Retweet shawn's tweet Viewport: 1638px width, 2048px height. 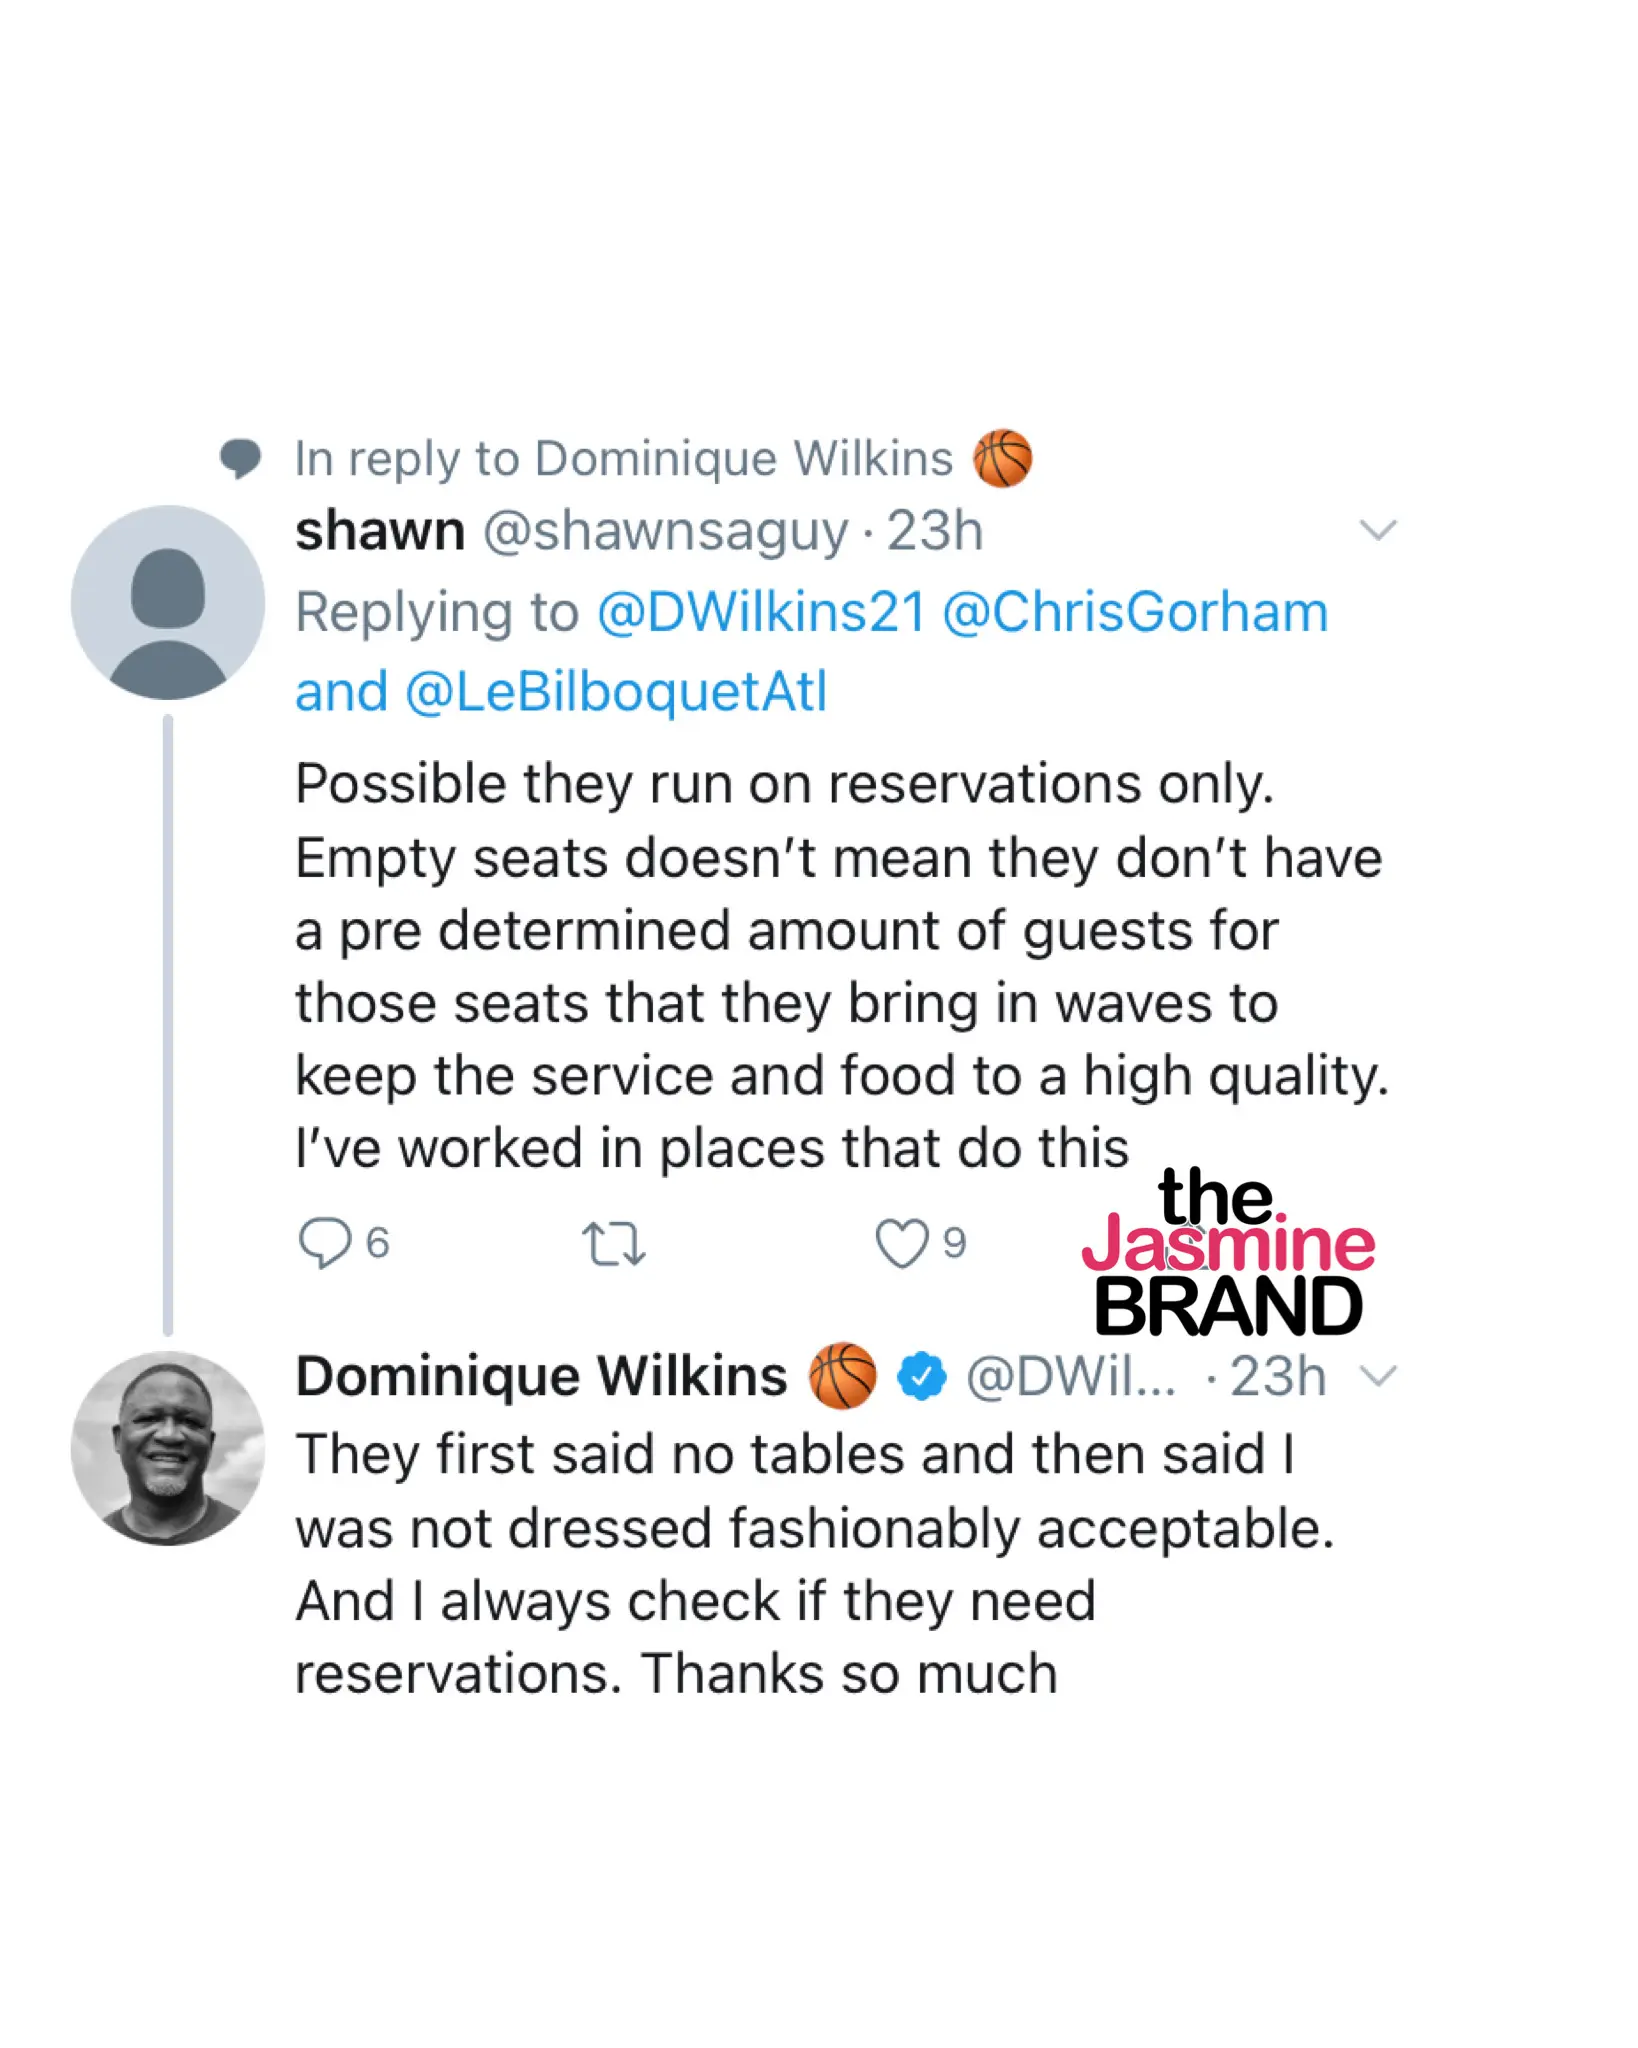coord(613,1244)
